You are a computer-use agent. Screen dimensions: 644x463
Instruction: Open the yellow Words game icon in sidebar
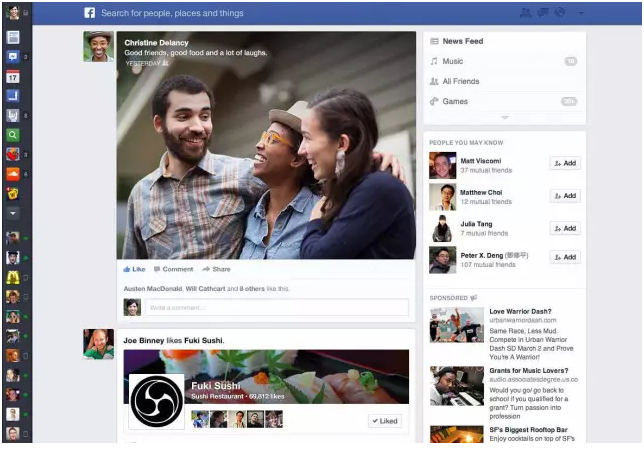13,193
